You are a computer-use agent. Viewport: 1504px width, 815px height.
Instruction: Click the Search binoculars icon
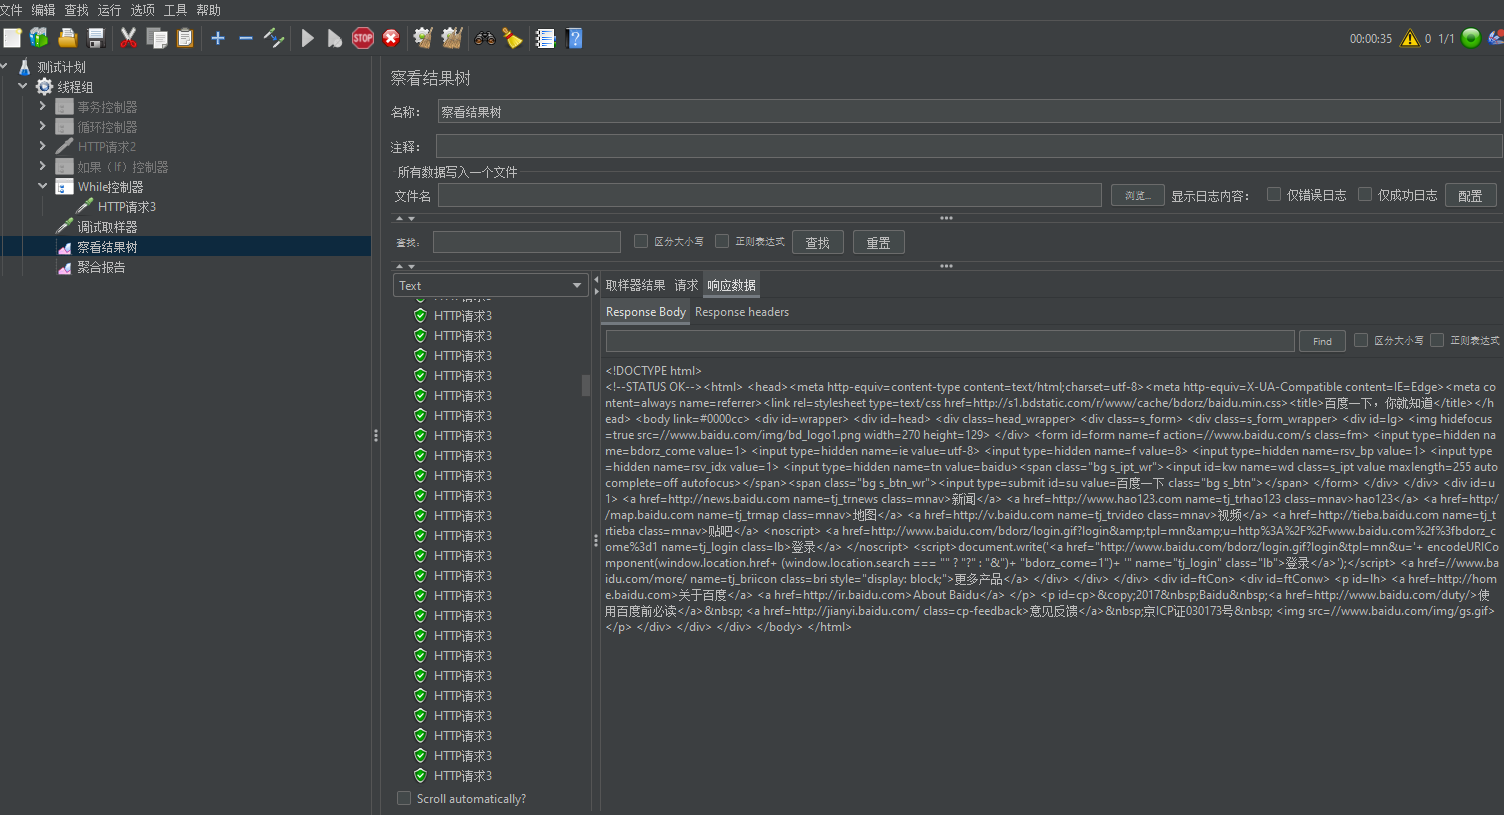pos(485,38)
